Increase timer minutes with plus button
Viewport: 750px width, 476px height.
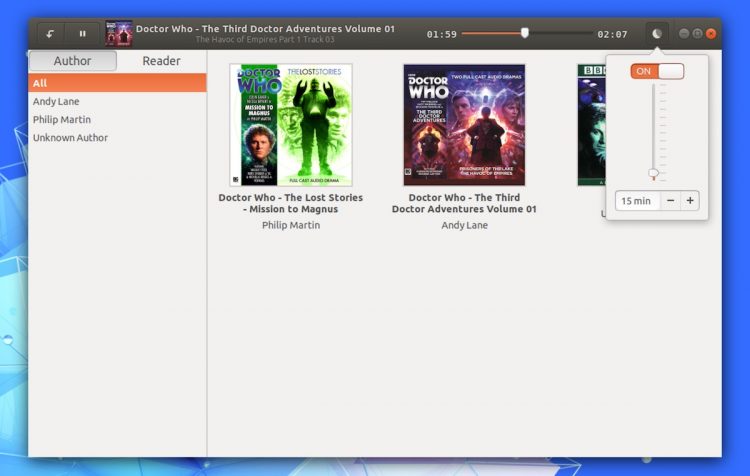coord(690,201)
